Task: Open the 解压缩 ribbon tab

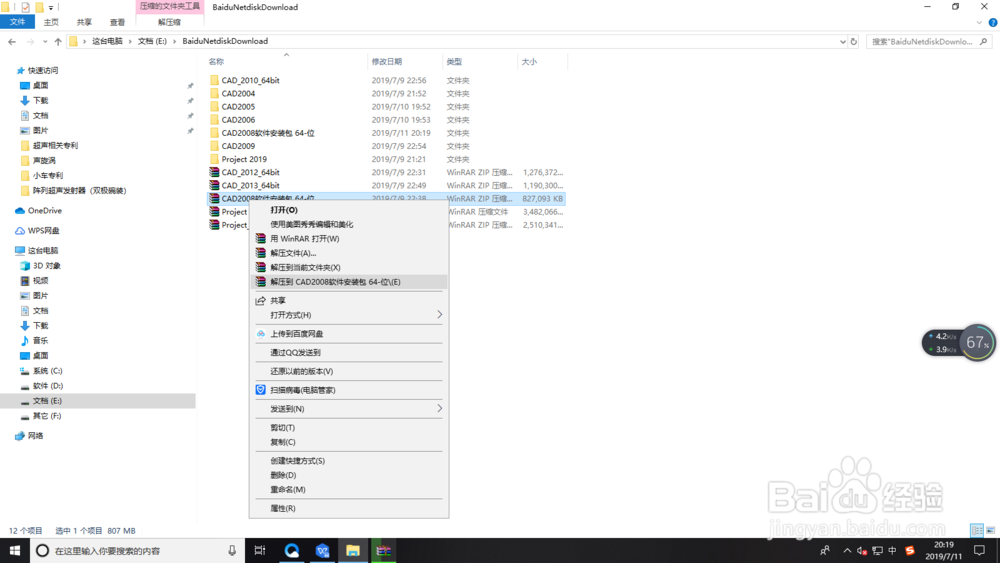Action: [x=169, y=22]
